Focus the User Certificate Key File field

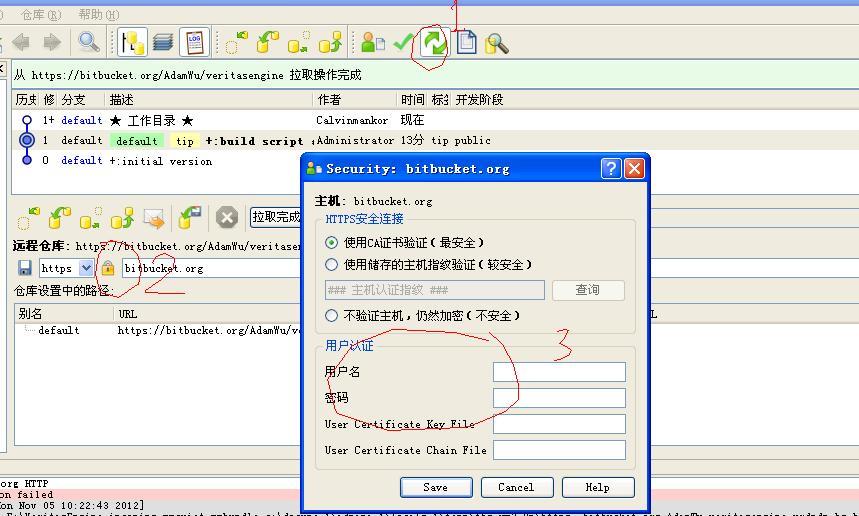(559, 424)
